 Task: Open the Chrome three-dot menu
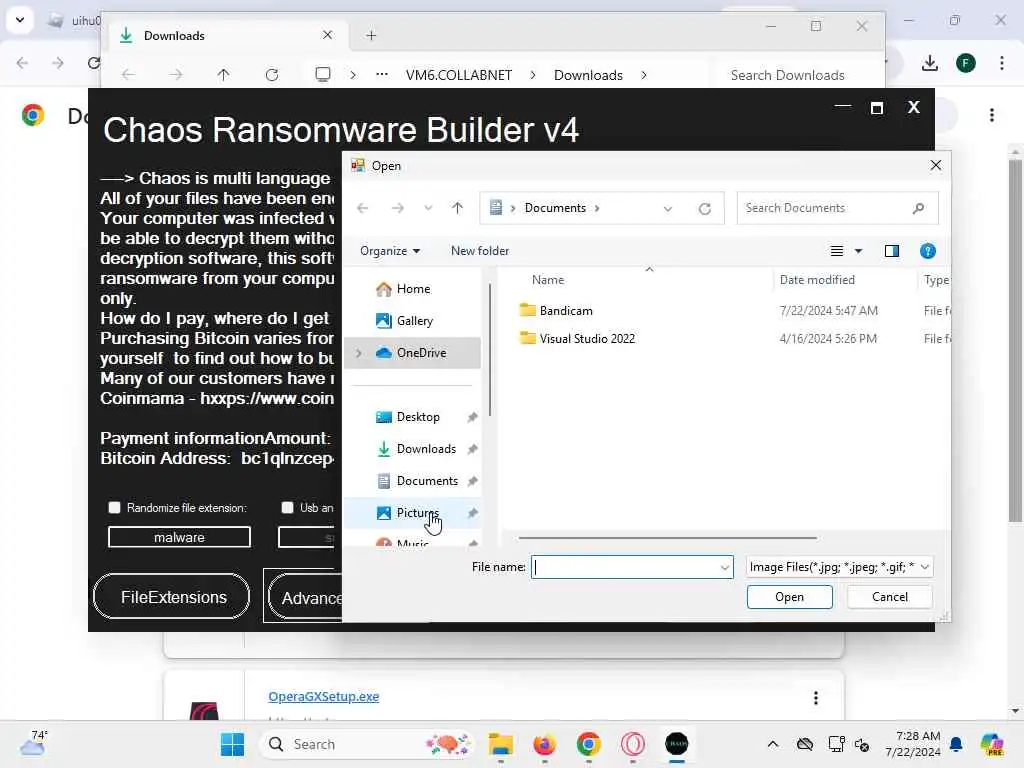click(1002, 63)
